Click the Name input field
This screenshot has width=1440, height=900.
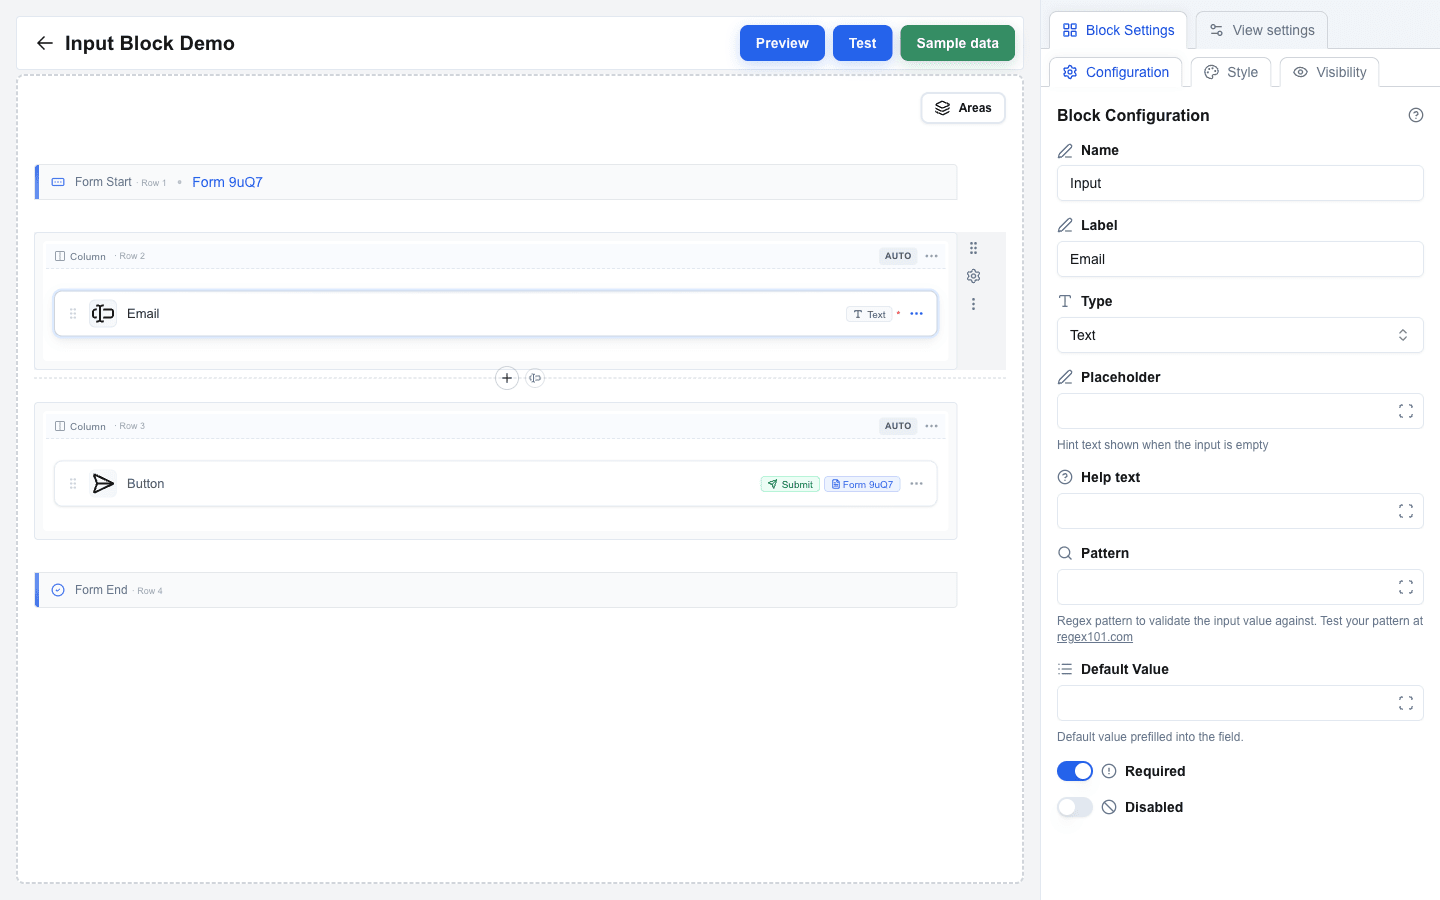(x=1240, y=183)
